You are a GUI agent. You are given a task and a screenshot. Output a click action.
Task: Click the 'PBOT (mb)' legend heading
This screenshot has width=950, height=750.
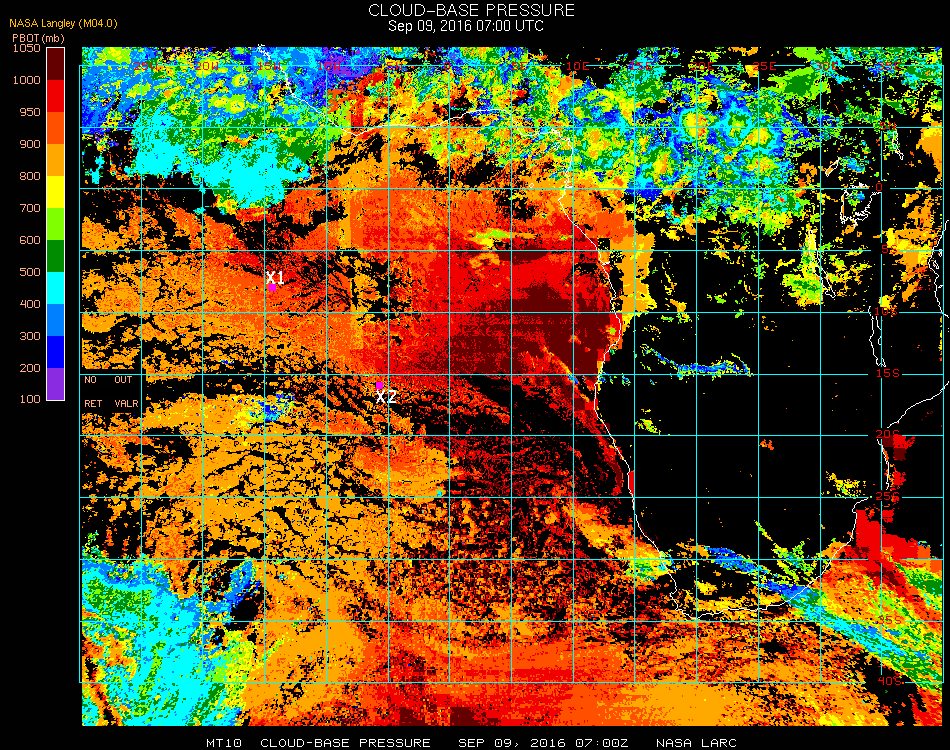pos(38,38)
